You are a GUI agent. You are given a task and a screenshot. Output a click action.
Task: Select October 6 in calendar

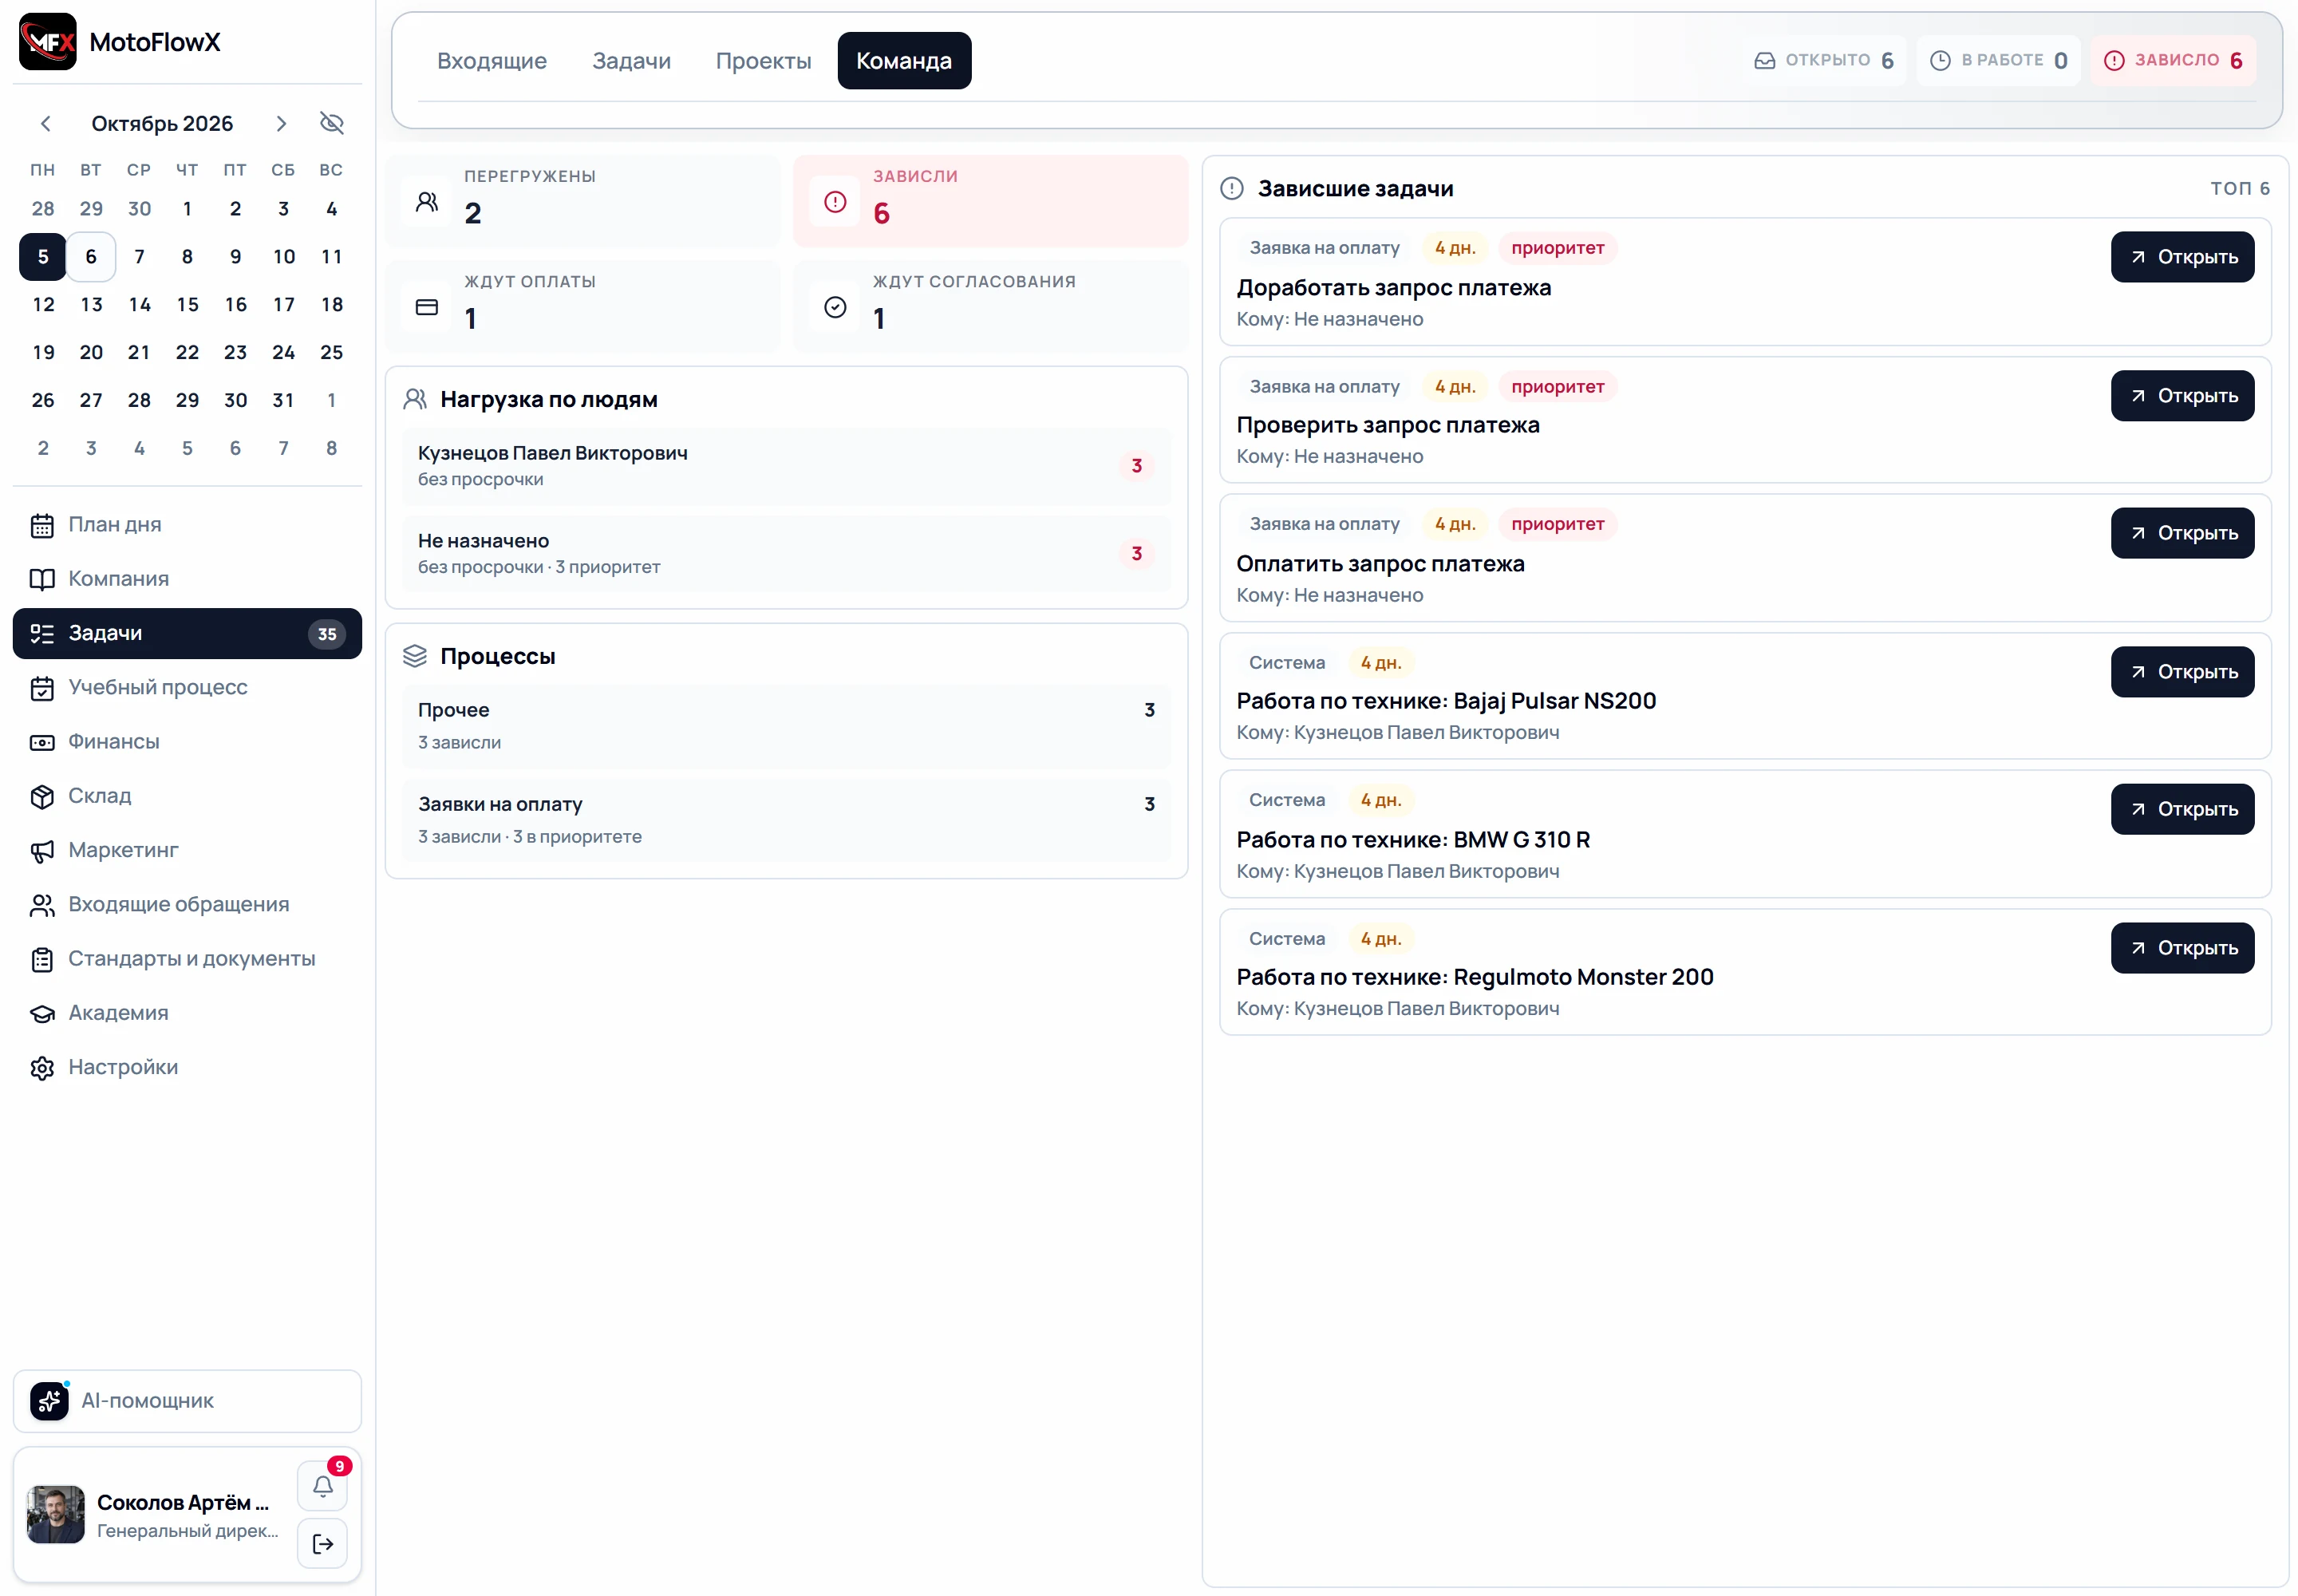pos(91,257)
